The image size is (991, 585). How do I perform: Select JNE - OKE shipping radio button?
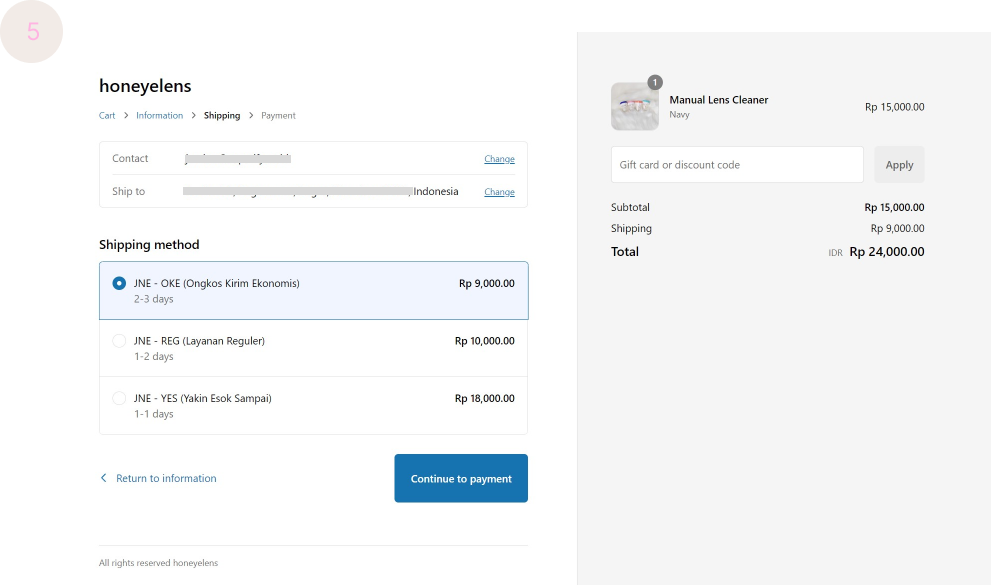pos(120,284)
